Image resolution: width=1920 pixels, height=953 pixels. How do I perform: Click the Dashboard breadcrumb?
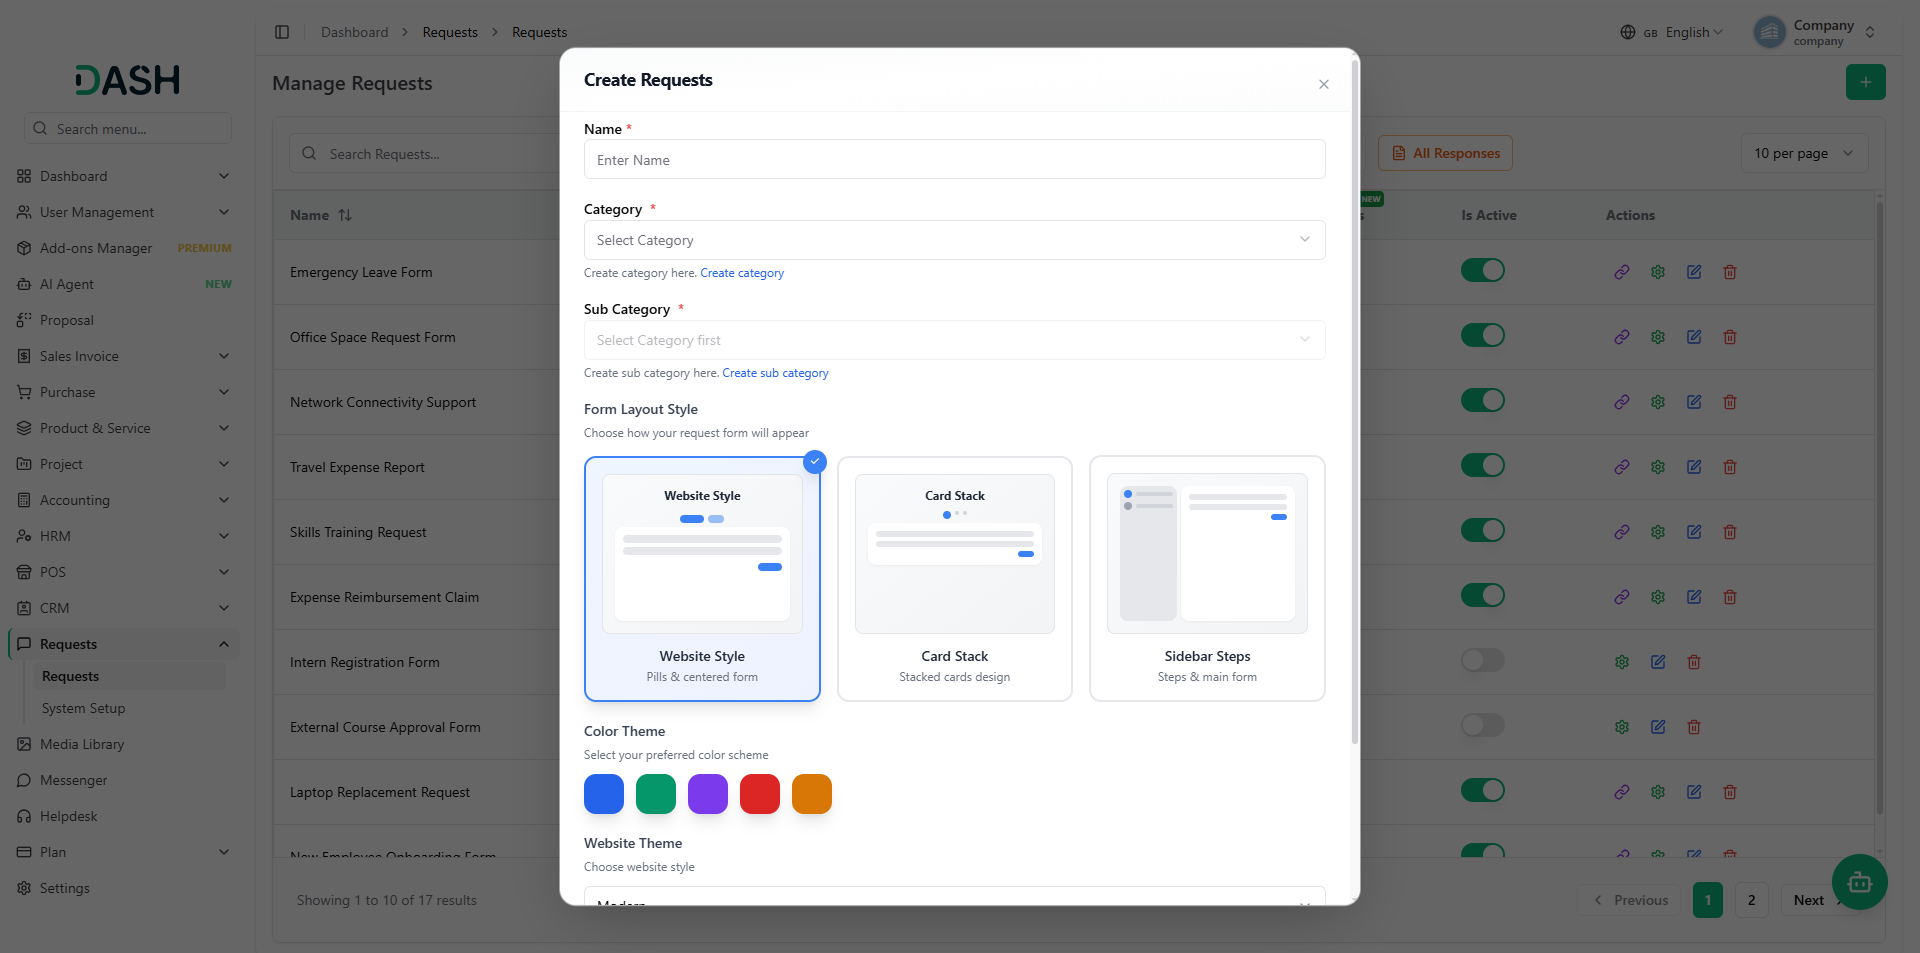coord(354,32)
